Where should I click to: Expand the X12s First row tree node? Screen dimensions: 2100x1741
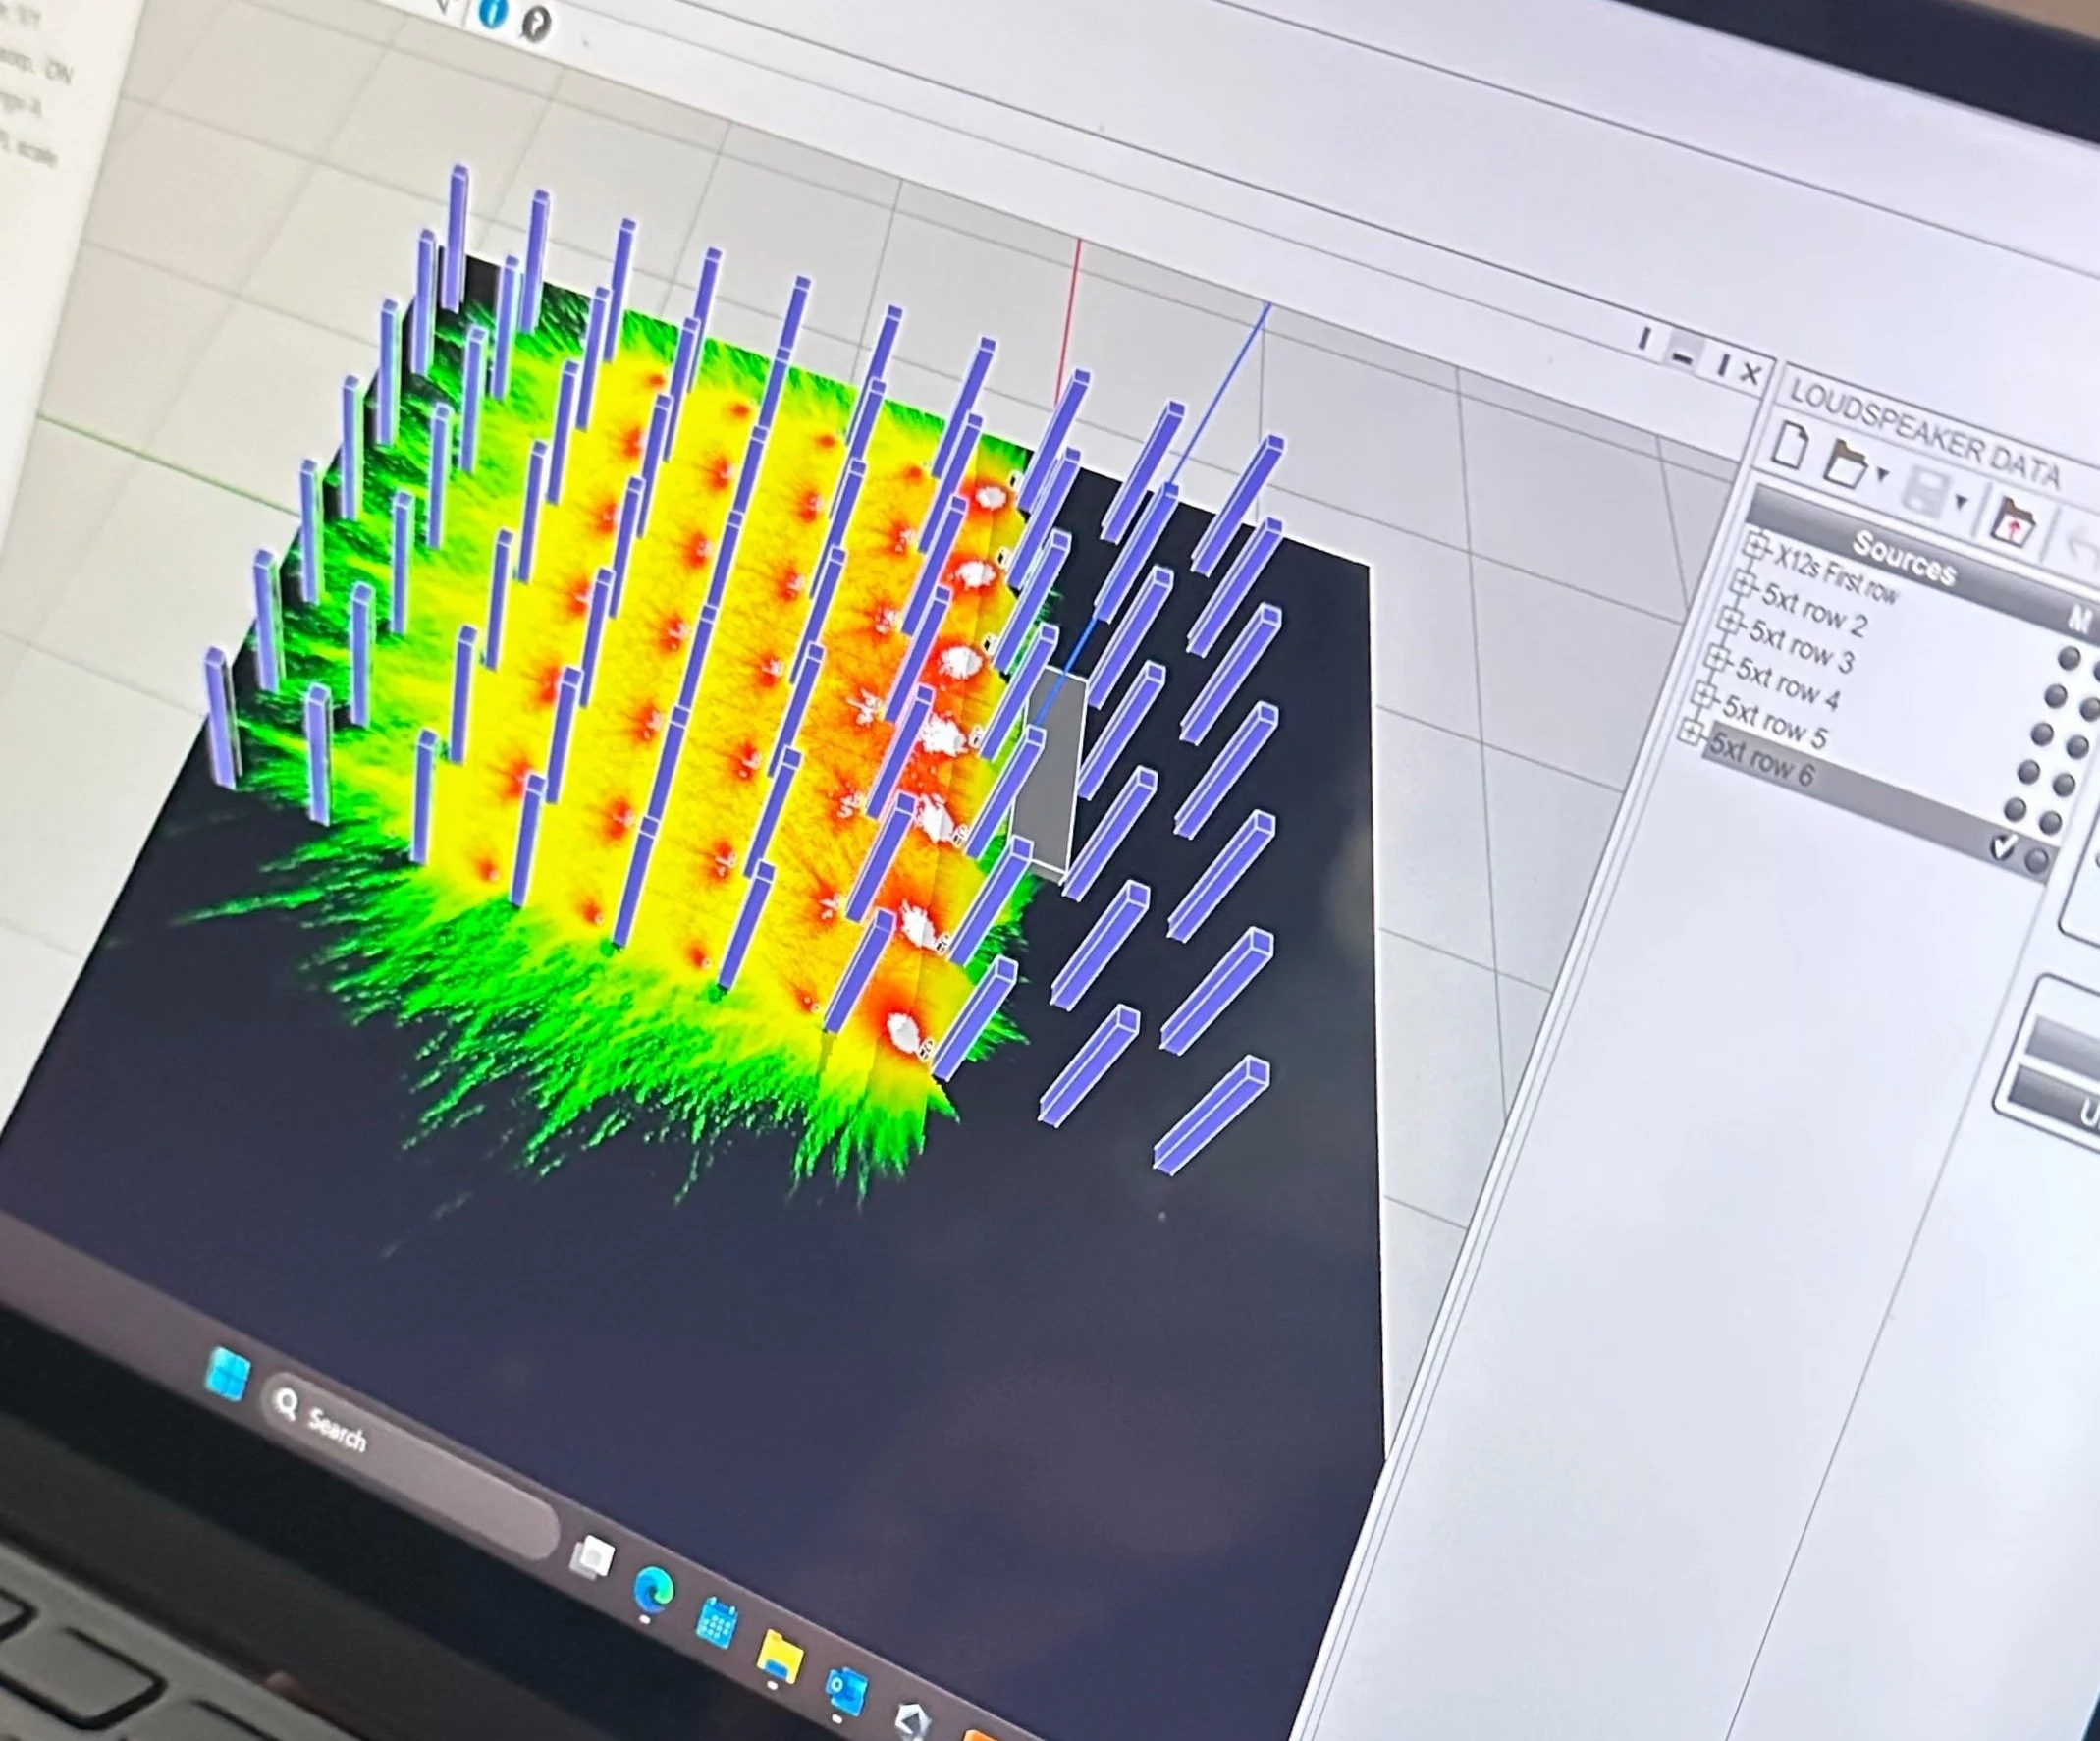point(1755,545)
